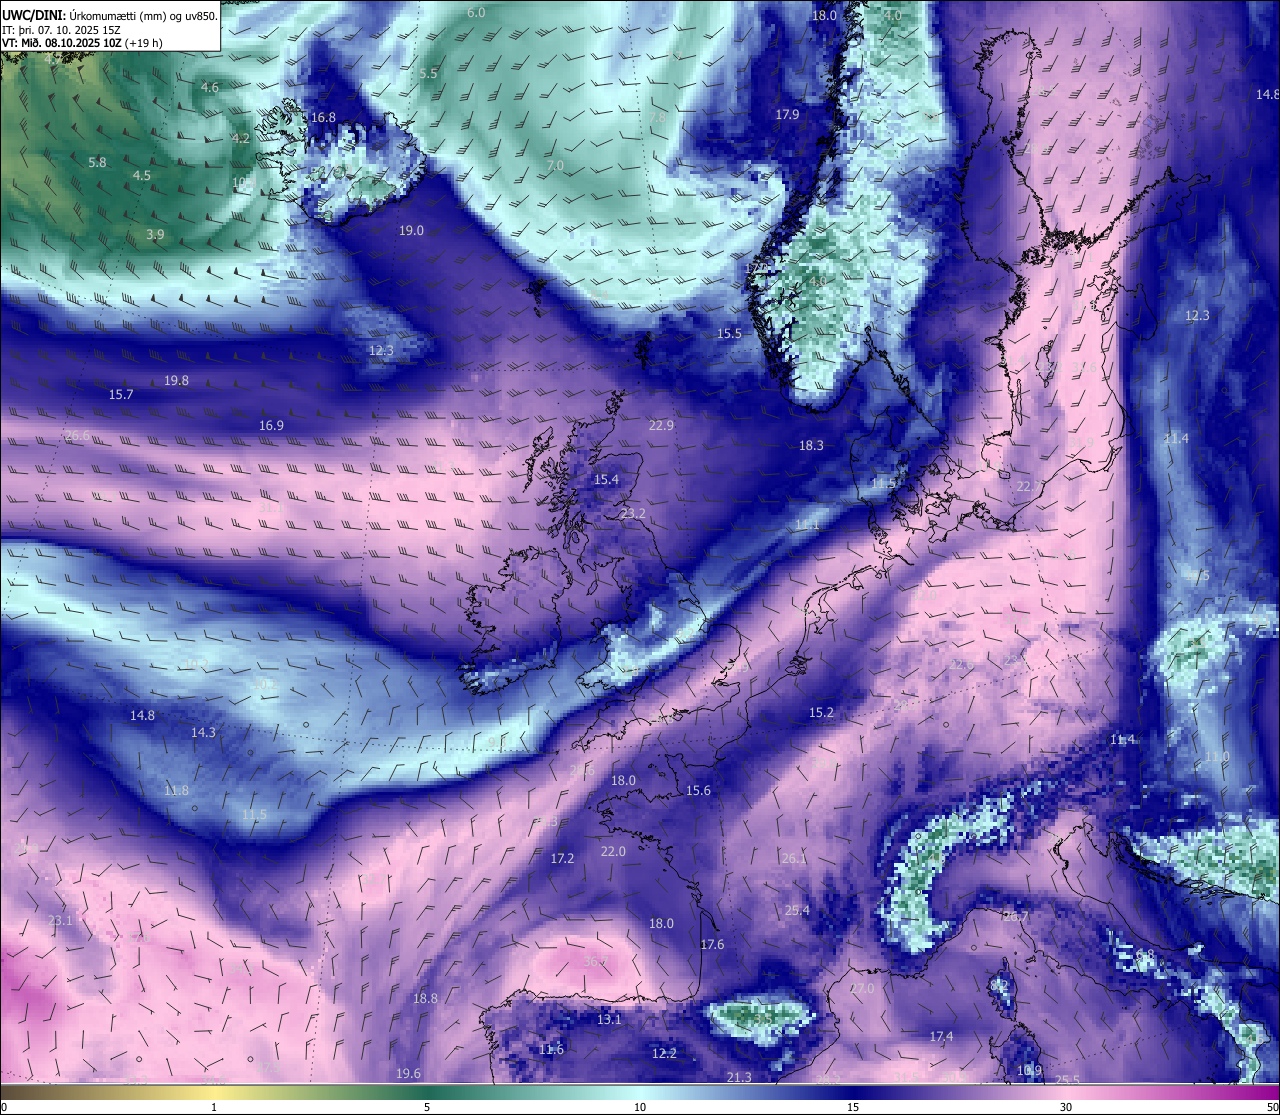
Task: Click the 23.1 value label
Action: click(x=60, y=920)
